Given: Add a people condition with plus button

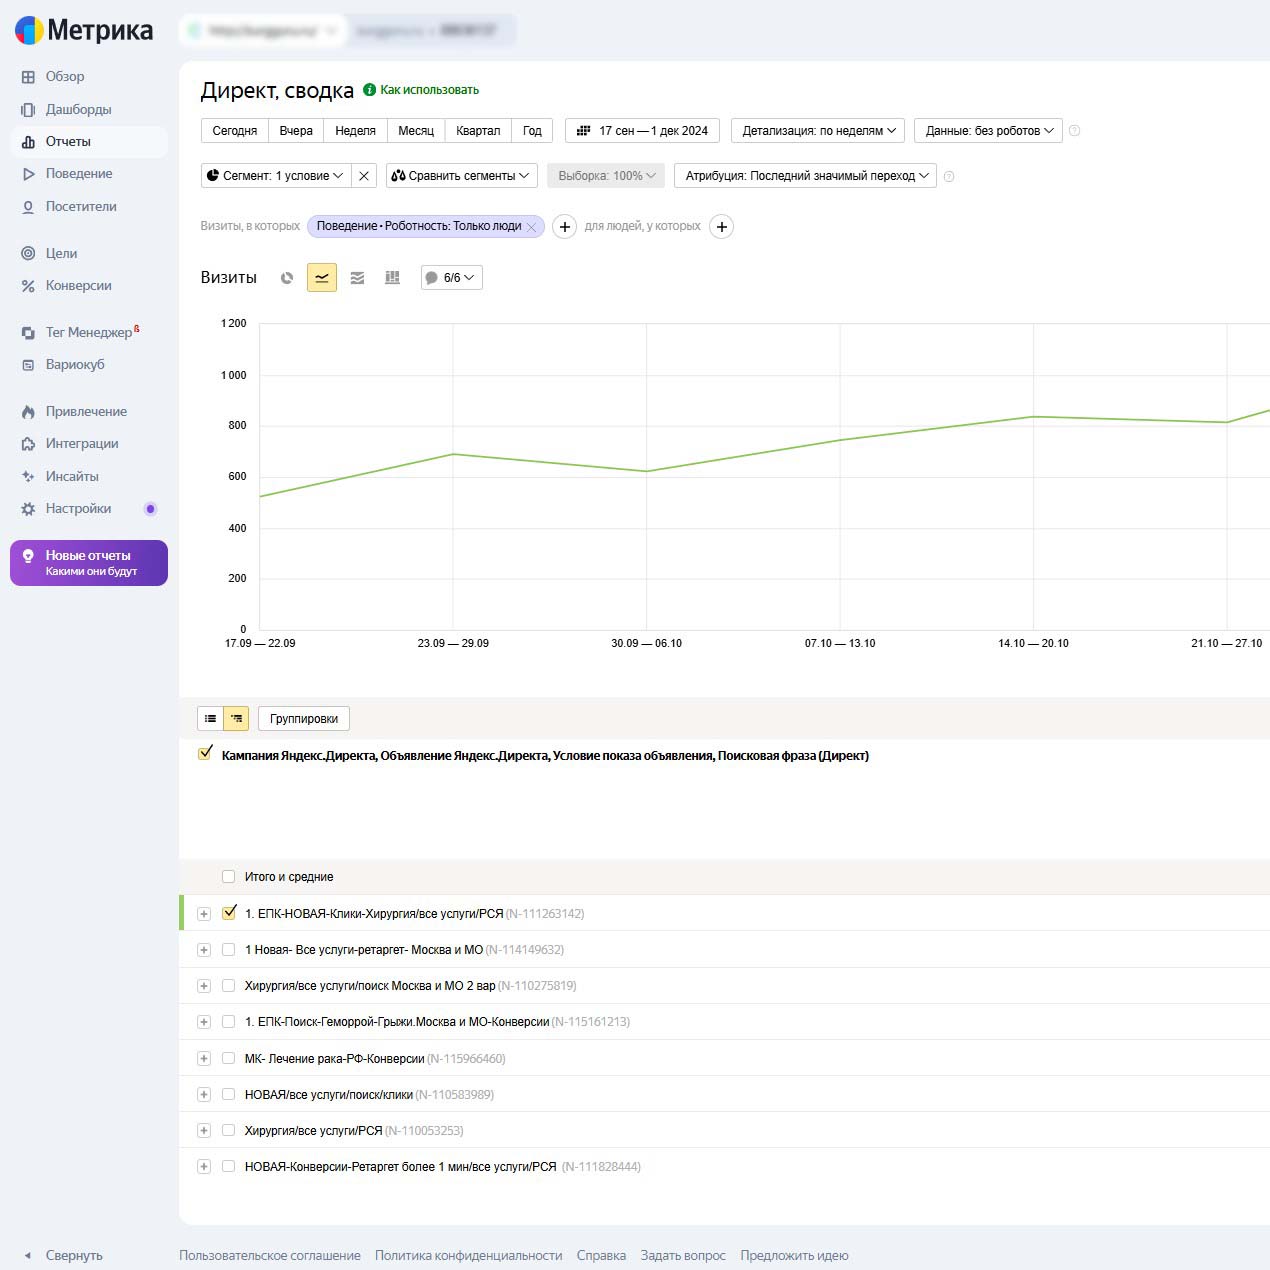Looking at the screenshot, I should tap(721, 227).
